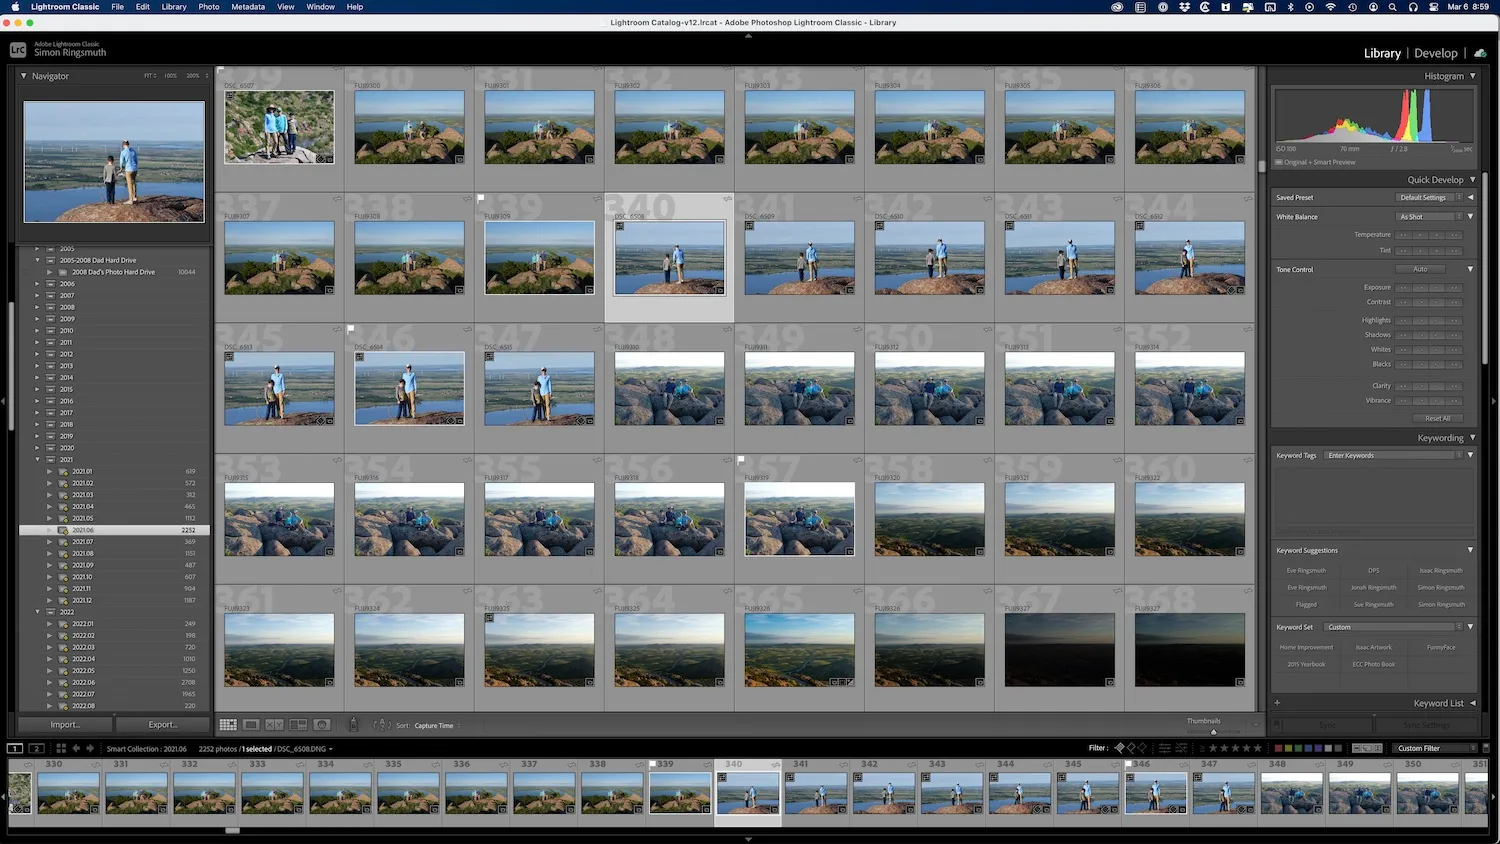Click the Import button
Screen dimensions: 1500x844
[65, 725]
